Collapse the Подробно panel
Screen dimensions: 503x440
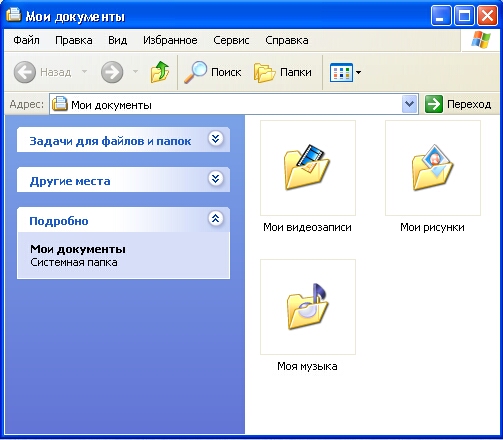point(216,218)
